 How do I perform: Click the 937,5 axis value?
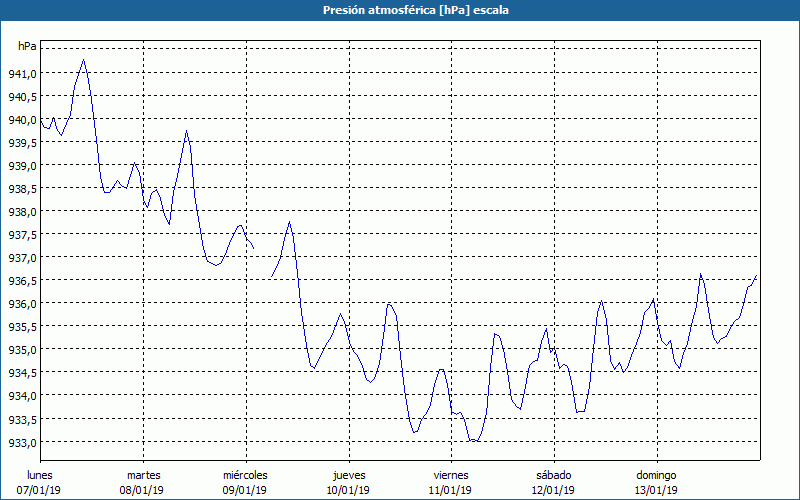coord(22,235)
